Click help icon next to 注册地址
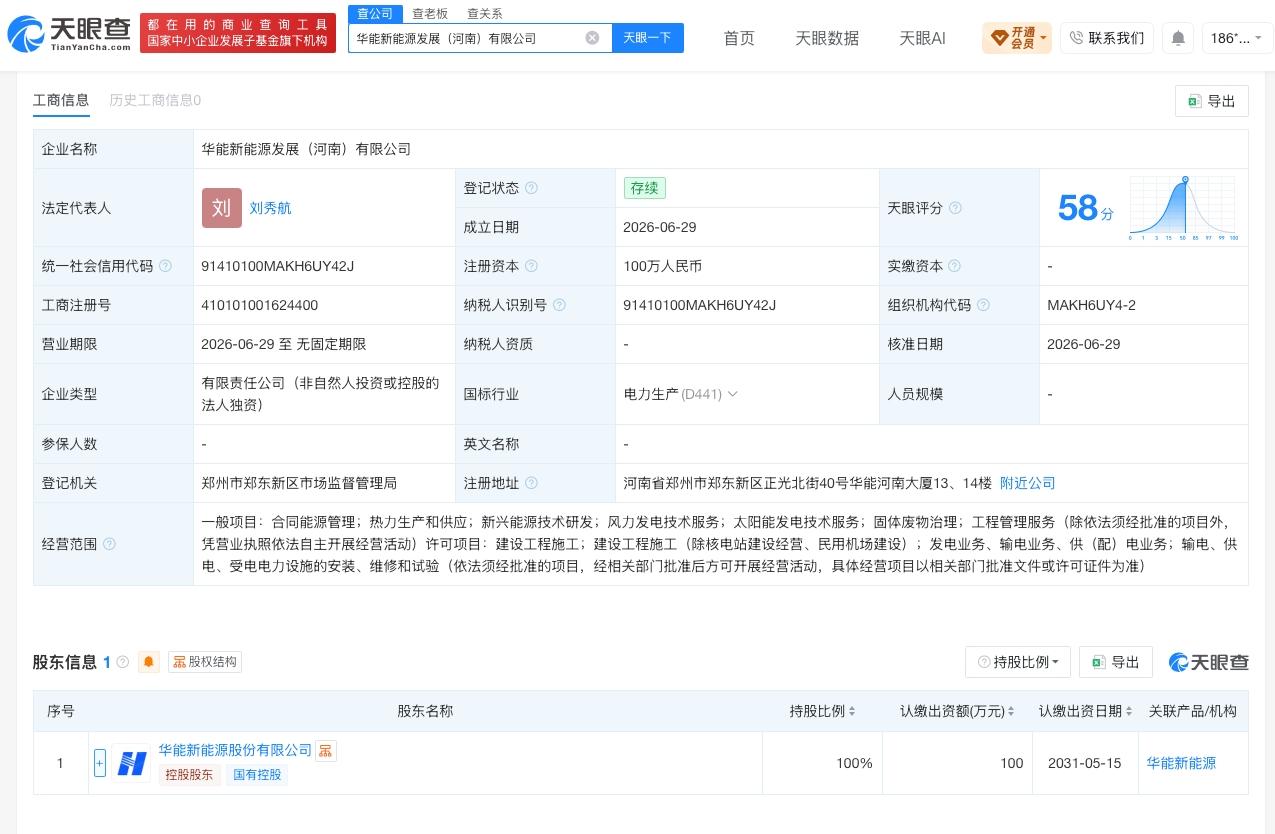This screenshot has height=834, width=1275. (x=531, y=483)
